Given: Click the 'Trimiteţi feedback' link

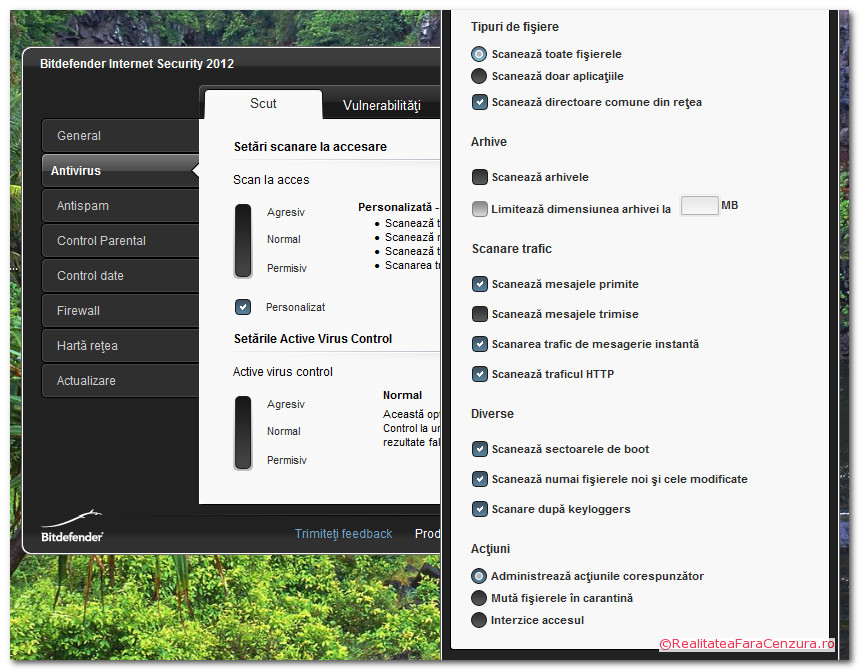Looking at the screenshot, I should tap(343, 534).
